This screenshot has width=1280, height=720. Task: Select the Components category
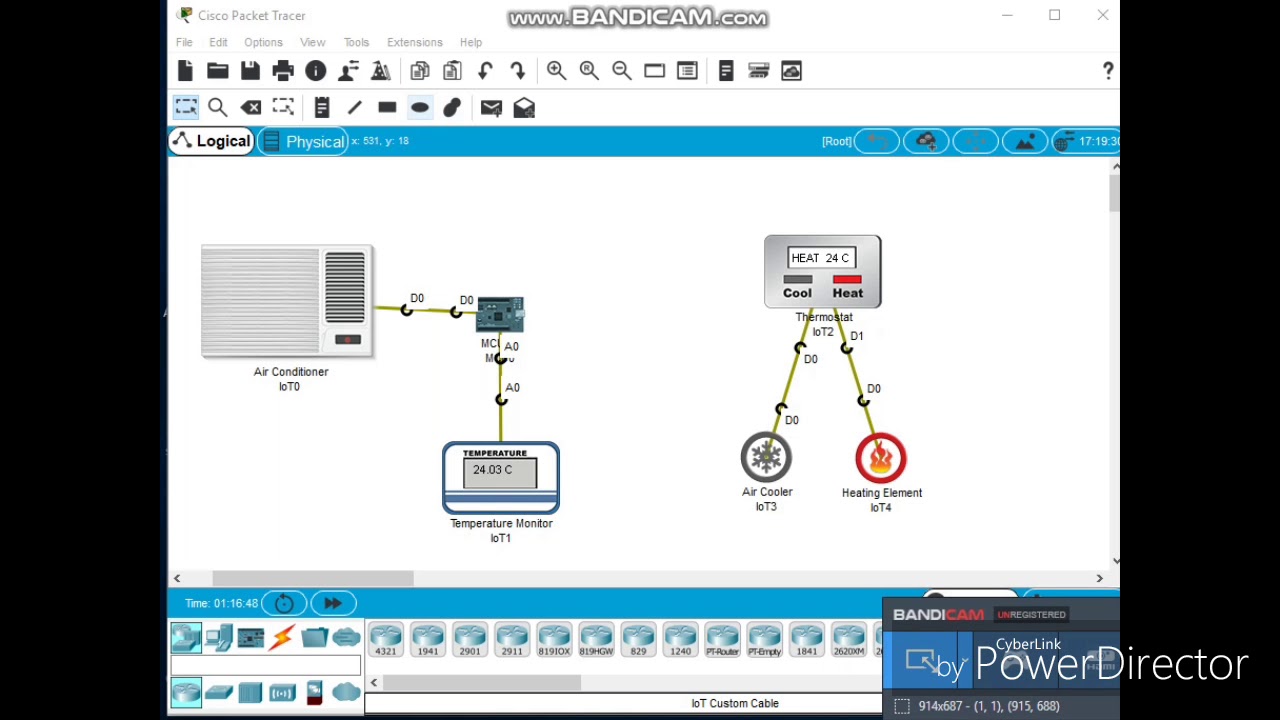point(250,637)
